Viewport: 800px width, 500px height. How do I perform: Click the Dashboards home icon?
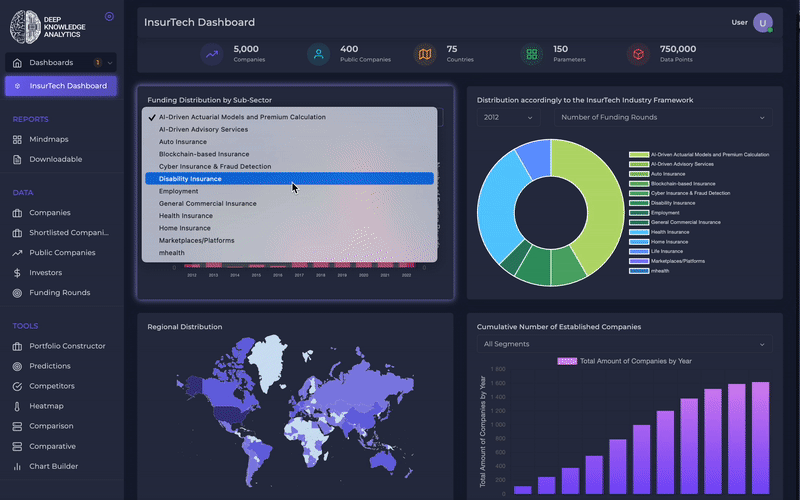pyautogui.click(x=17, y=63)
